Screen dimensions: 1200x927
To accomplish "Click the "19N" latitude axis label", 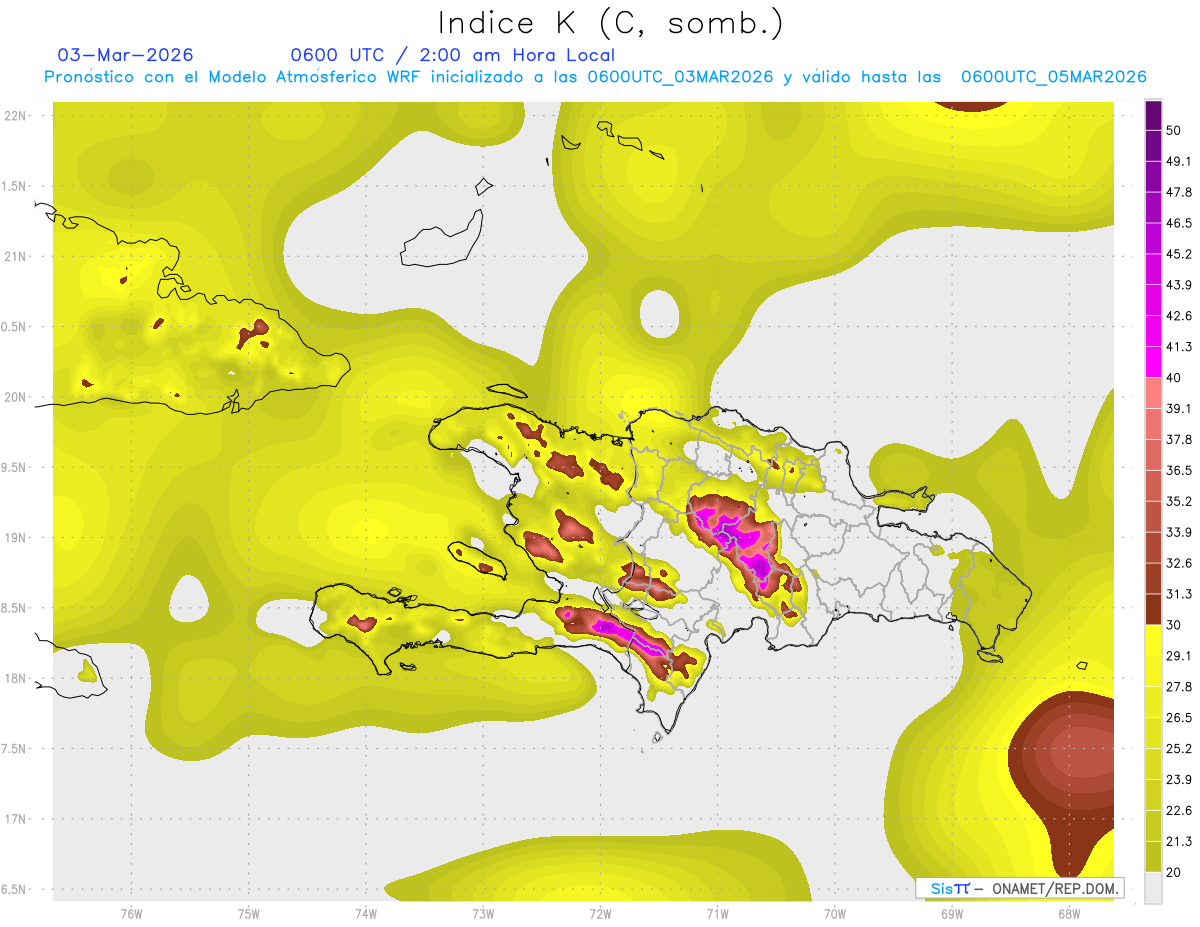I will point(14,538).
